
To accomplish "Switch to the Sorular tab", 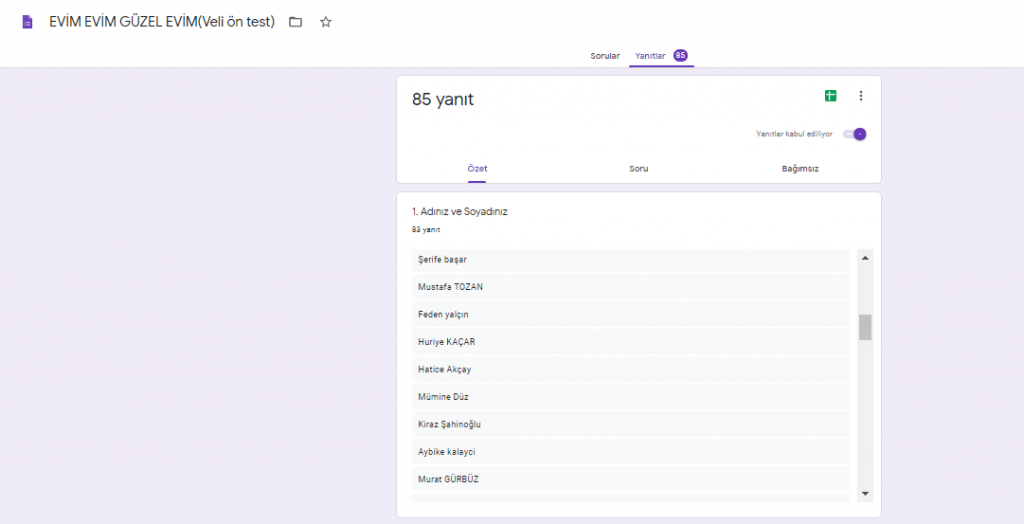I will 604,56.
